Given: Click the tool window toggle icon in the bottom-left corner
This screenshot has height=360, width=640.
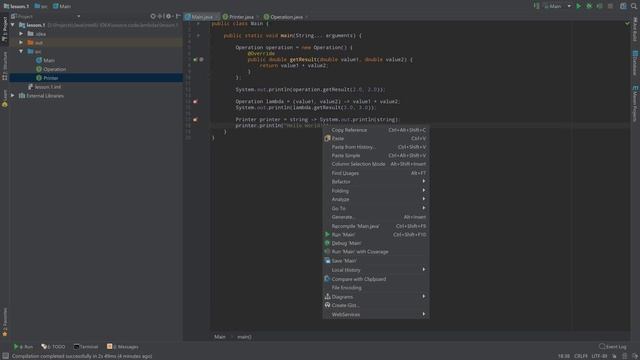Looking at the screenshot, I should 5,356.
